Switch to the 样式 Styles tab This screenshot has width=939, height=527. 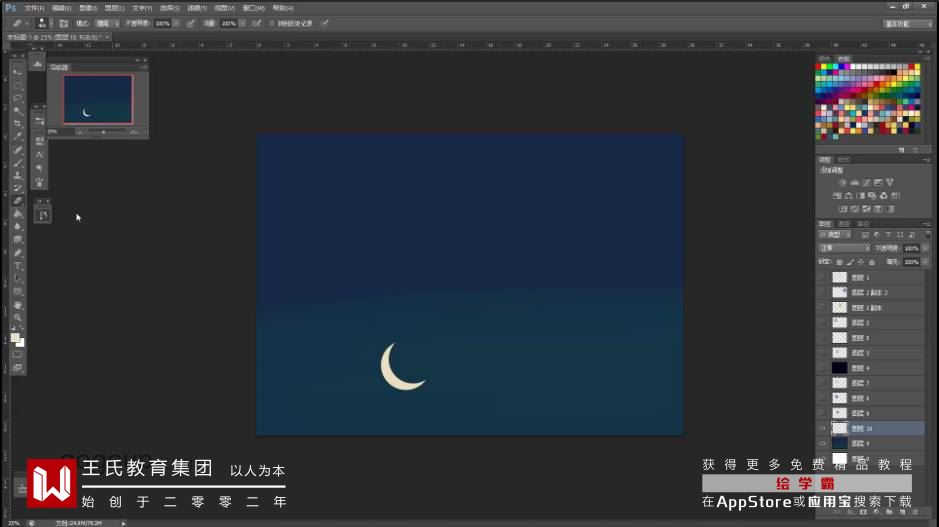(844, 160)
